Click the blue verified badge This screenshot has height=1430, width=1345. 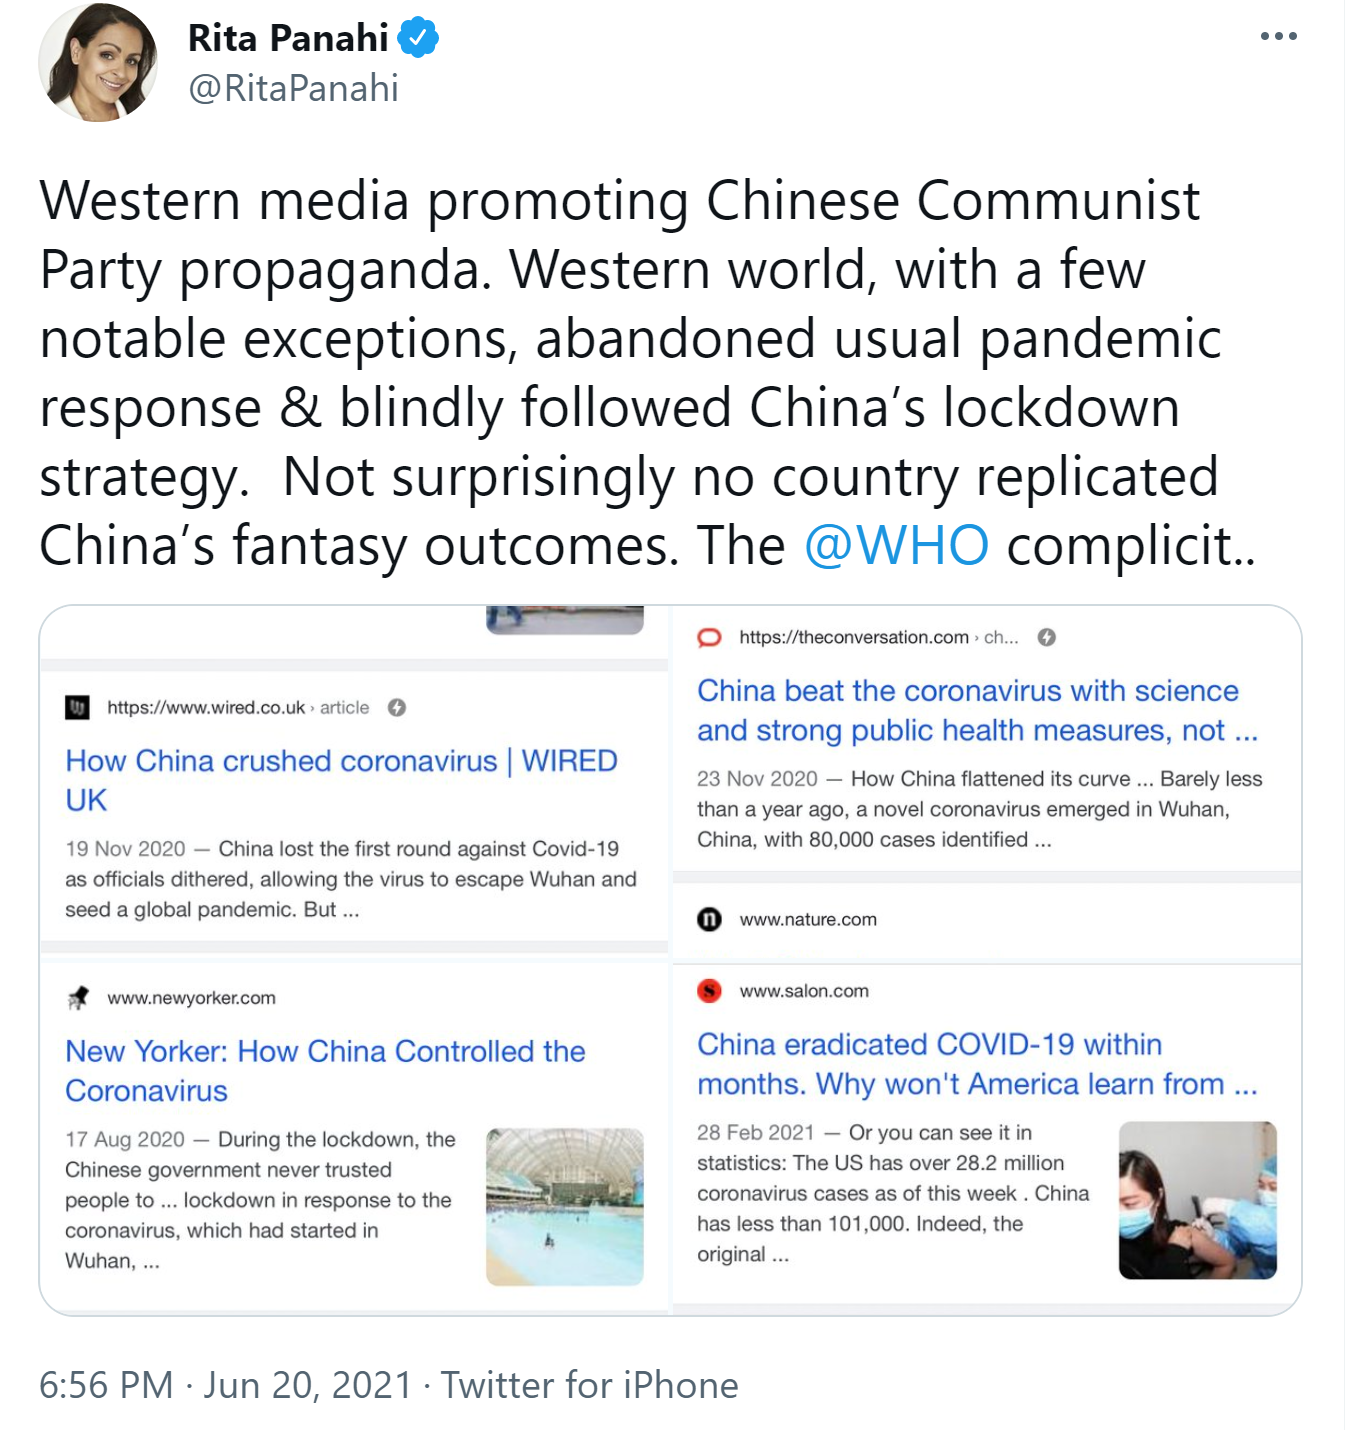(x=418, y=38)
